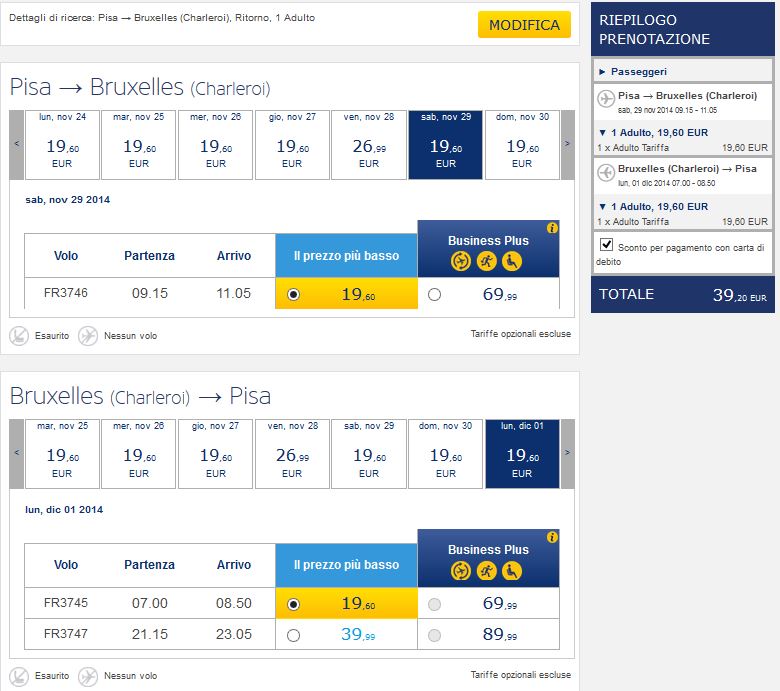Click the Esaurito legend icon under the outbound flights
780x691 pixels.
pyautogui.click(x=19, y=336)
